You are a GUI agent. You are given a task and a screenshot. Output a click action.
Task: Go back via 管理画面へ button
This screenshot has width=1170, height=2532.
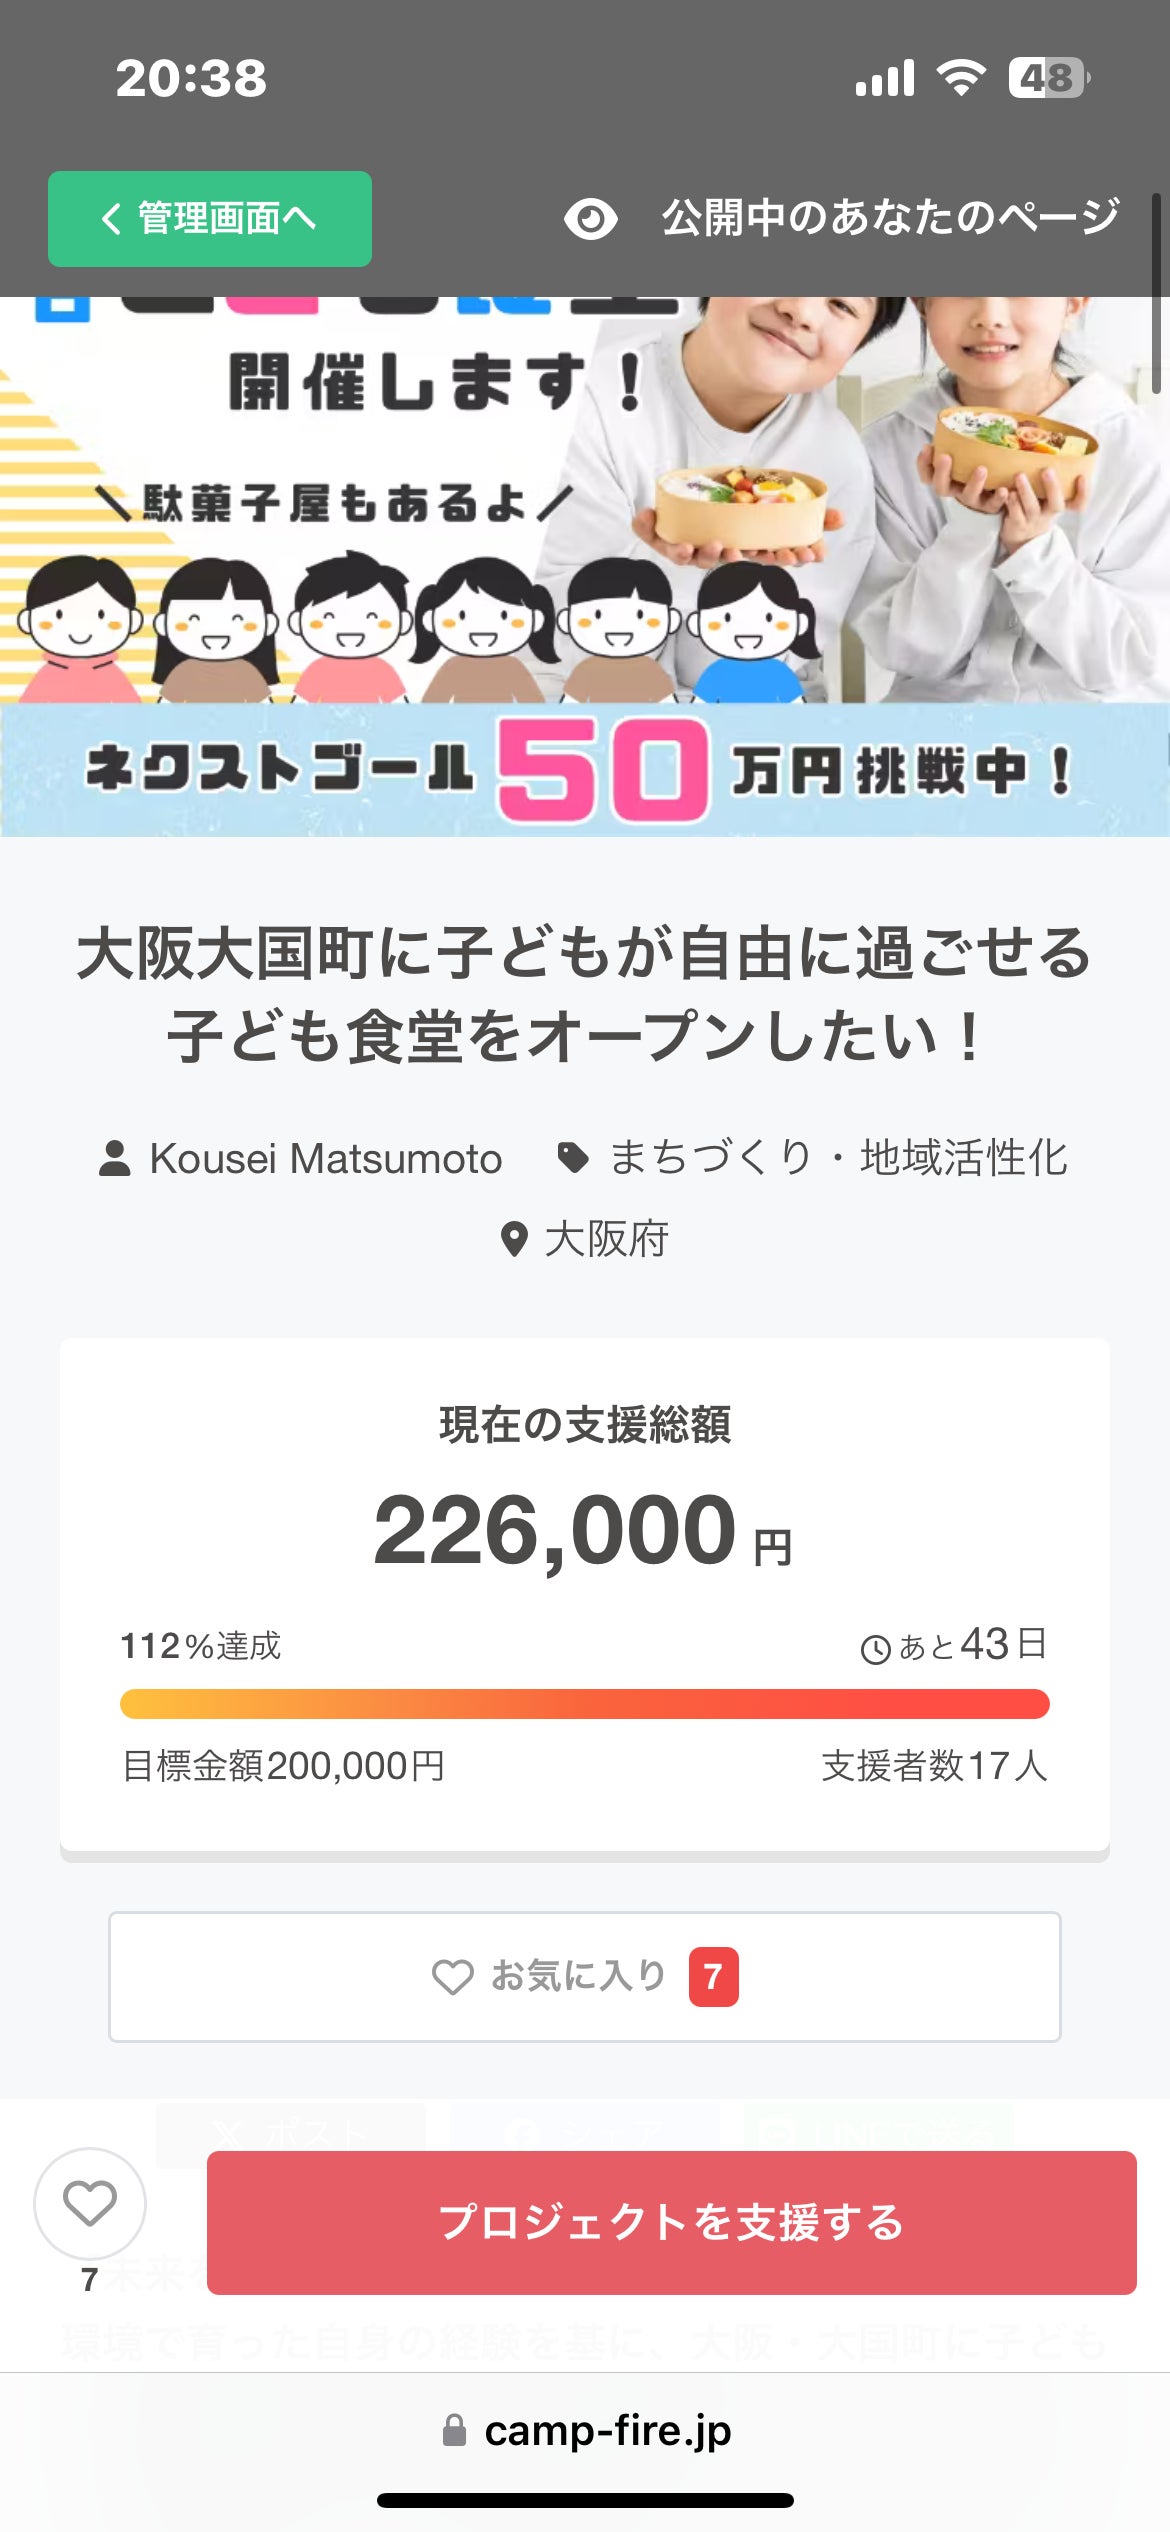pyautogui.click(x=210, y=219)
